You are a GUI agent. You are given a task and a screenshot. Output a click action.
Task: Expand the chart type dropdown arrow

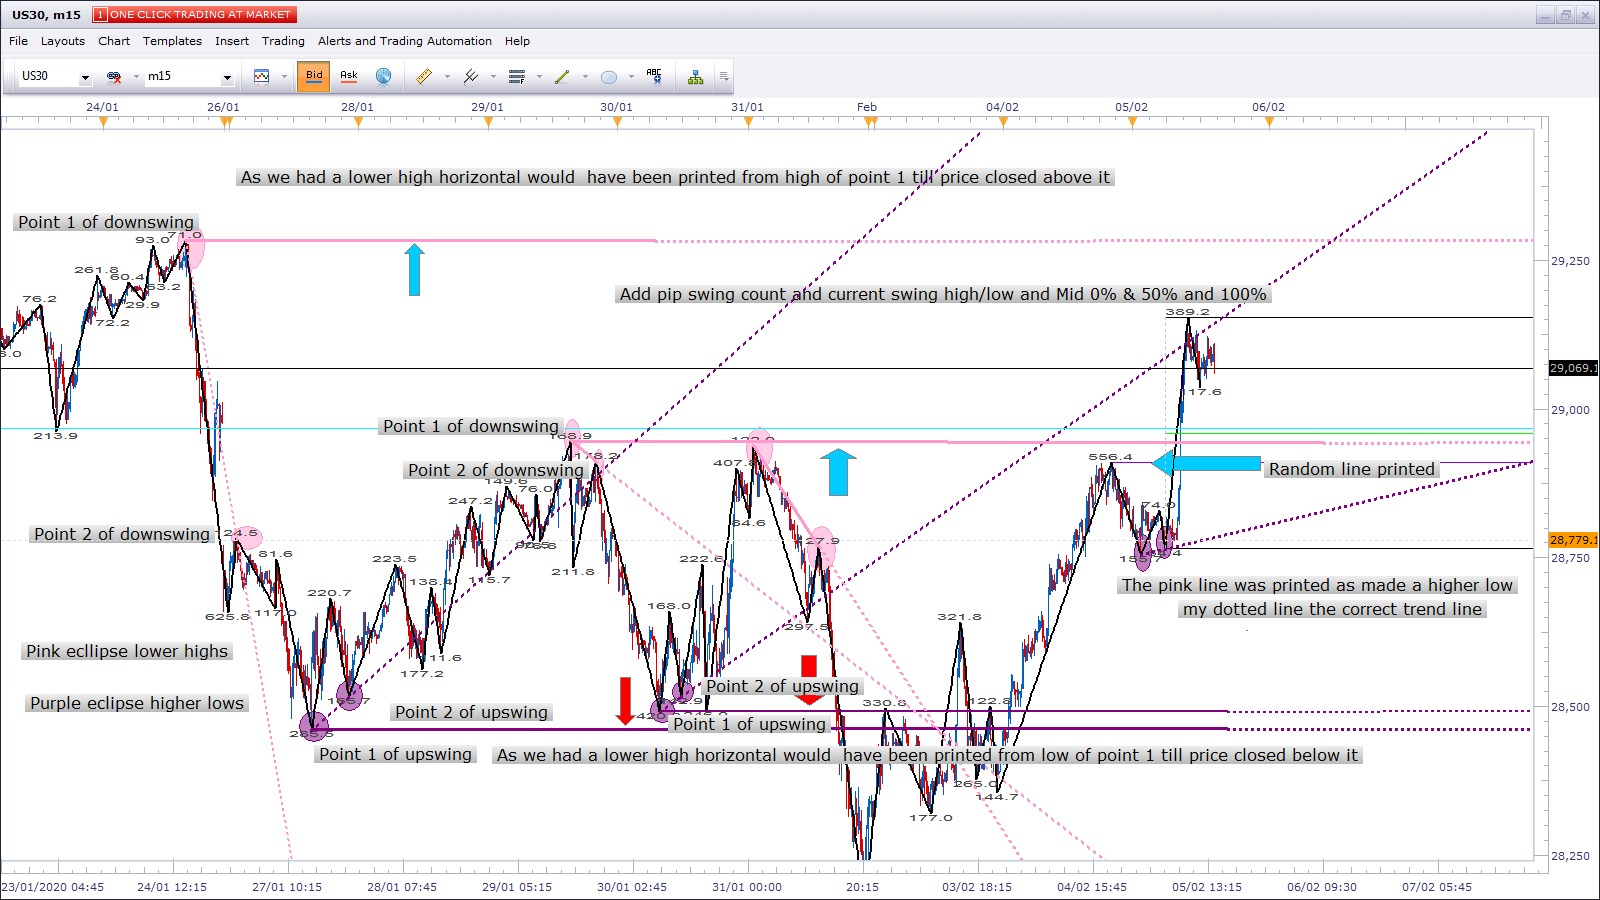point(284,77)
